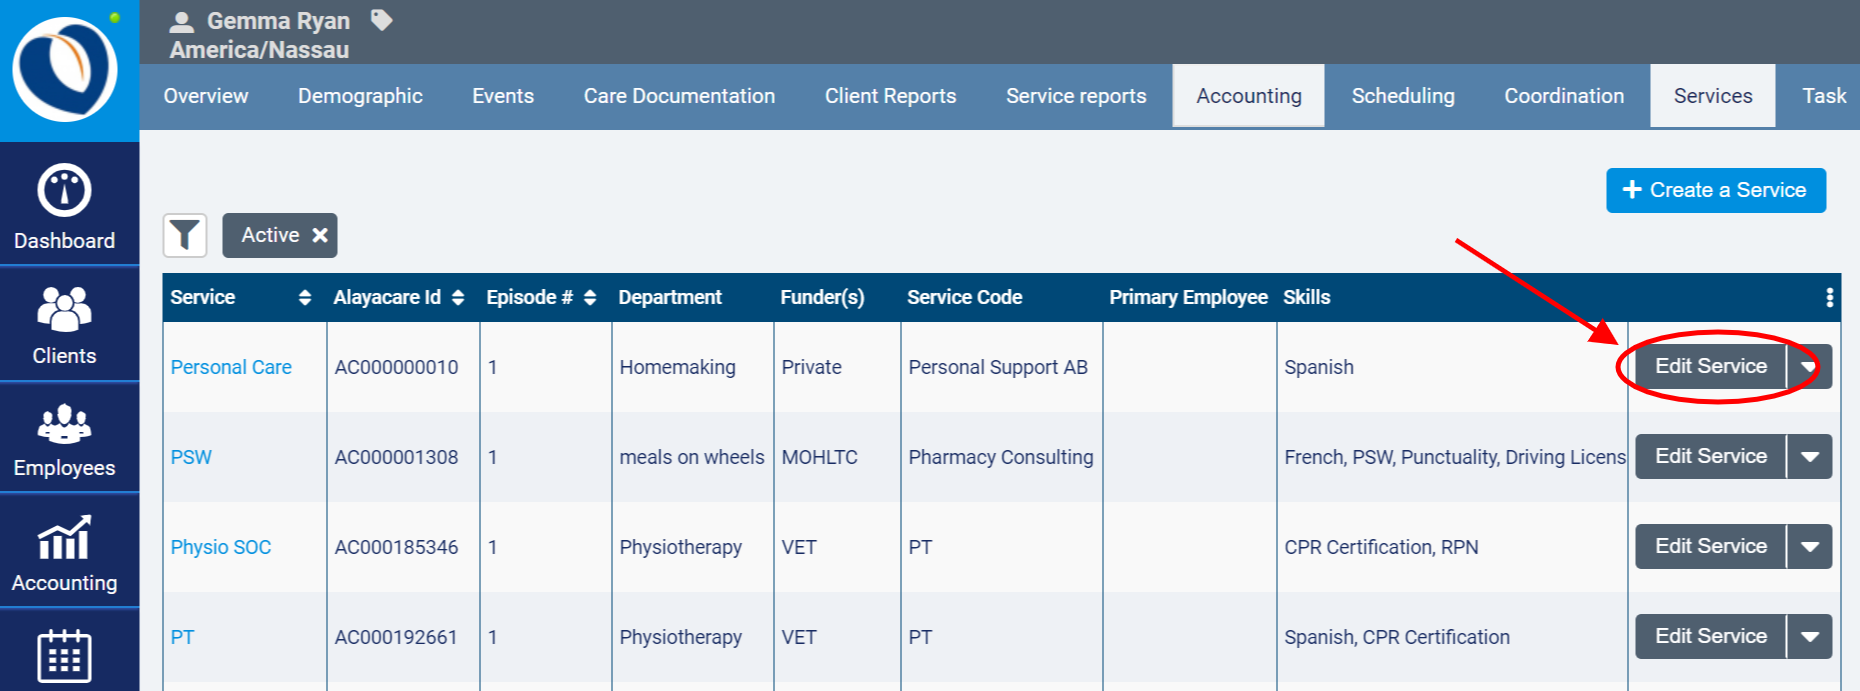Open the table column options kebab menu
This screenshot has height=691, width=1860.
[x=1829, y=297]
